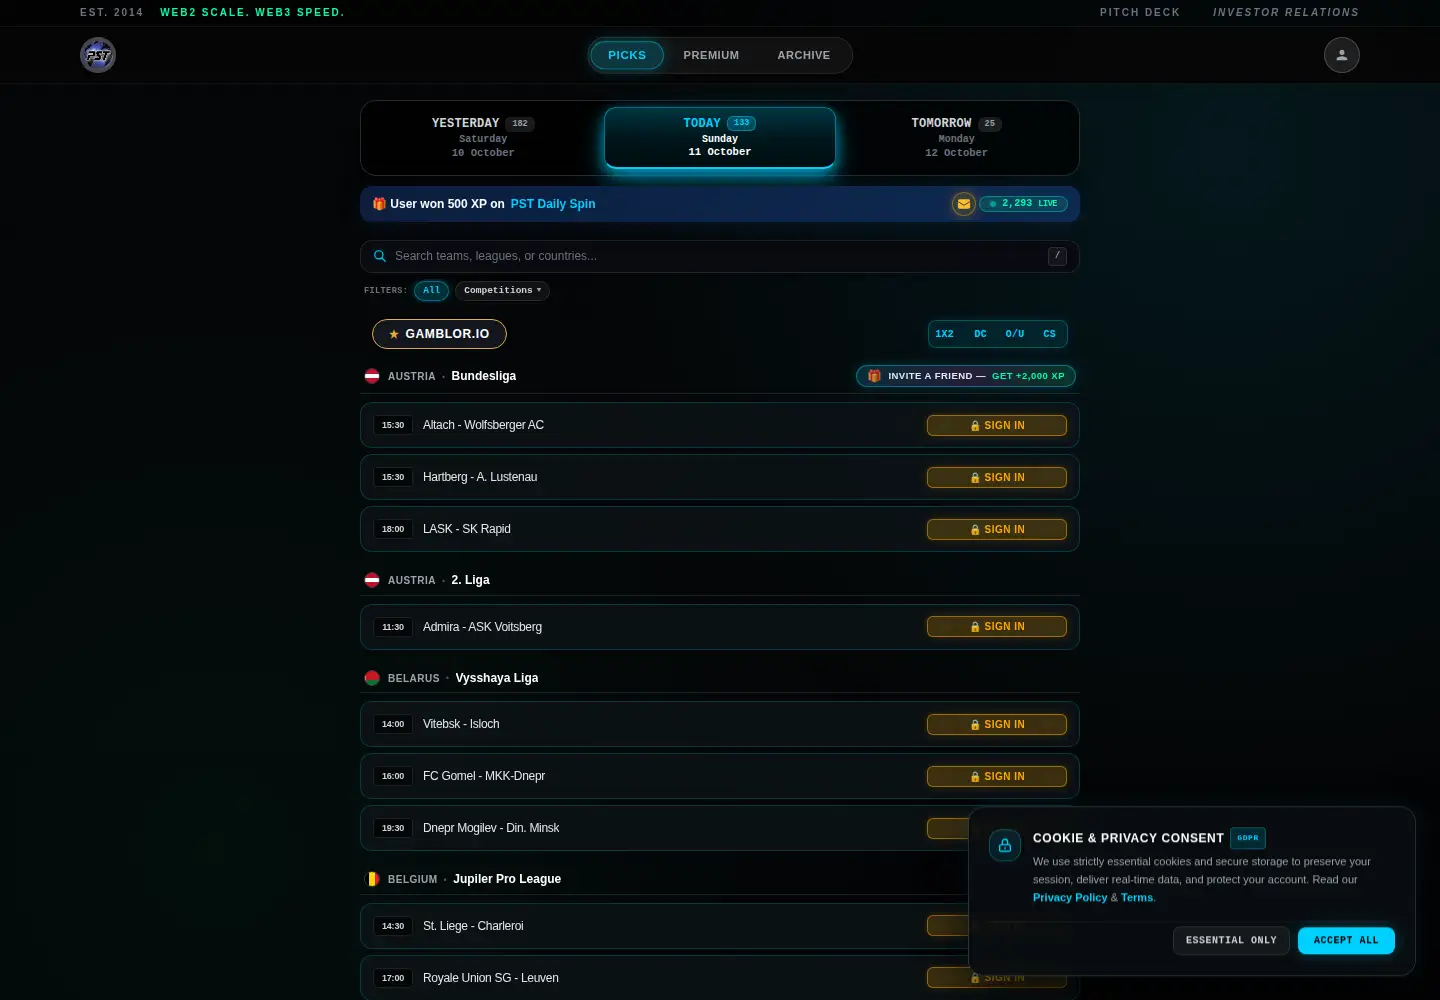Click the Austria flag beside Bundesliga

coord(372,376)
